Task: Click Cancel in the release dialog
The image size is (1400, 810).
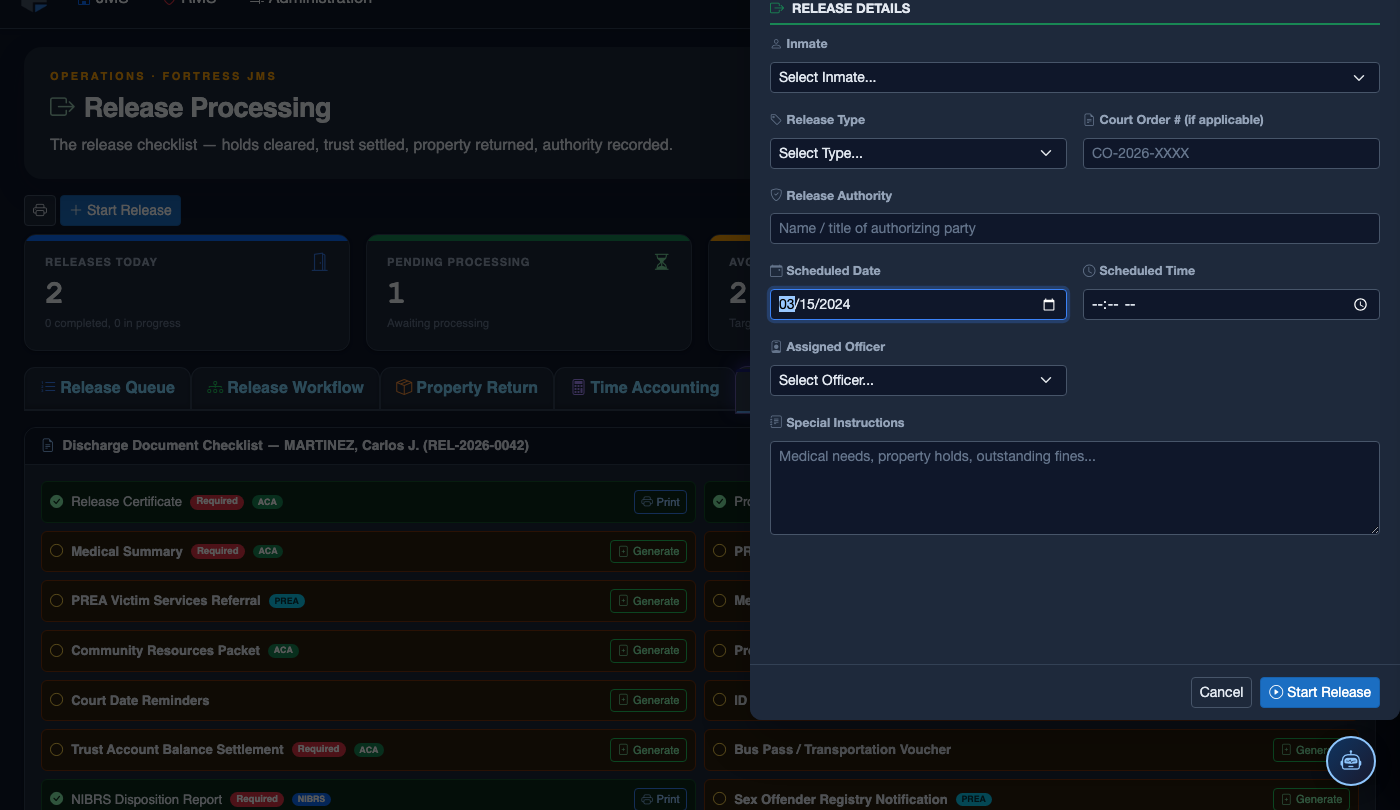Action: [x=1221, y=692]
